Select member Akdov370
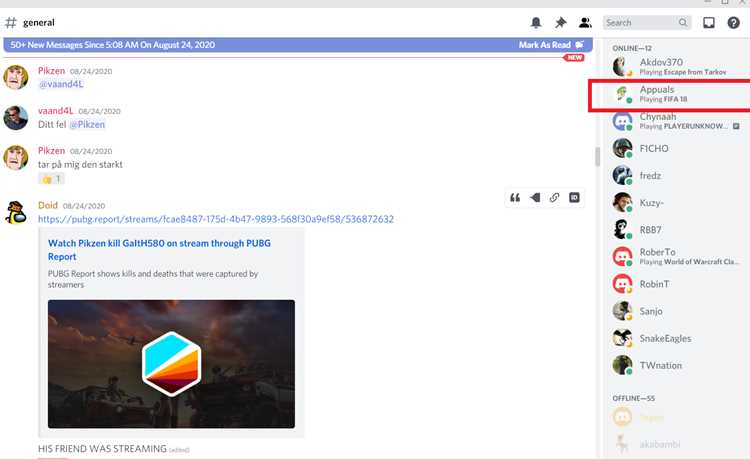Screen dimensions: 750x459 (x=676, y=66)
